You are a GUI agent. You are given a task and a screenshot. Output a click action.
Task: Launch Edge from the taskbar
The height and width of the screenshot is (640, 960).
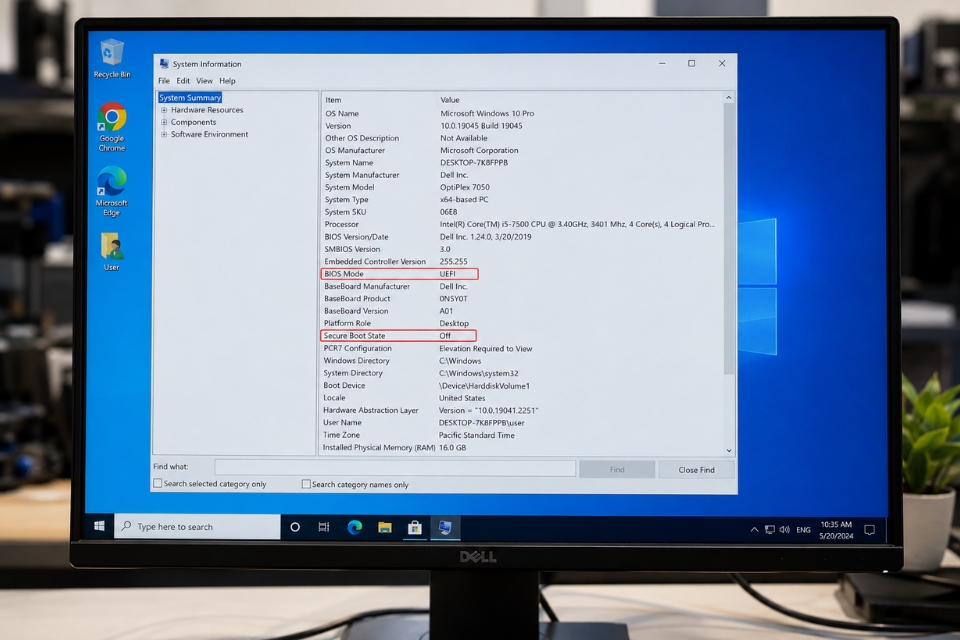[354, 527]
